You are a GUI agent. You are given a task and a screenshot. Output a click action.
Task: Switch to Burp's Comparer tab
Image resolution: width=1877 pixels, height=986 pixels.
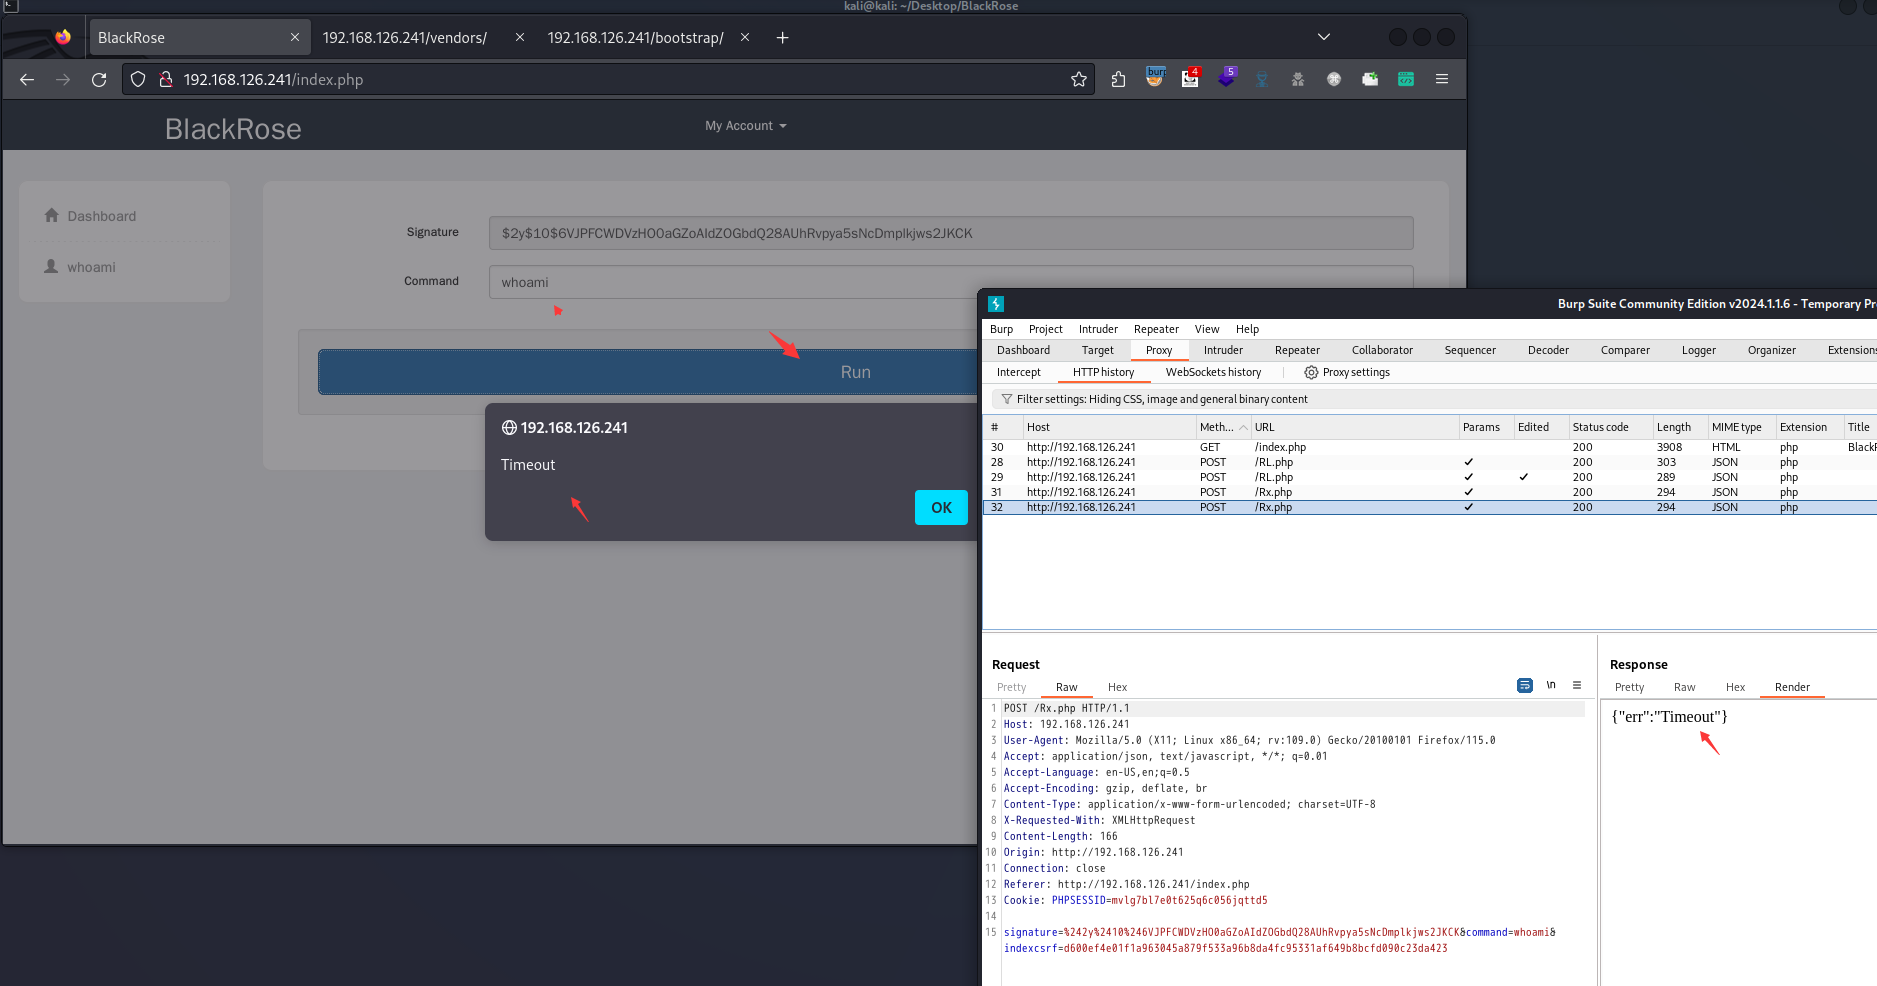click(1625, 350)
